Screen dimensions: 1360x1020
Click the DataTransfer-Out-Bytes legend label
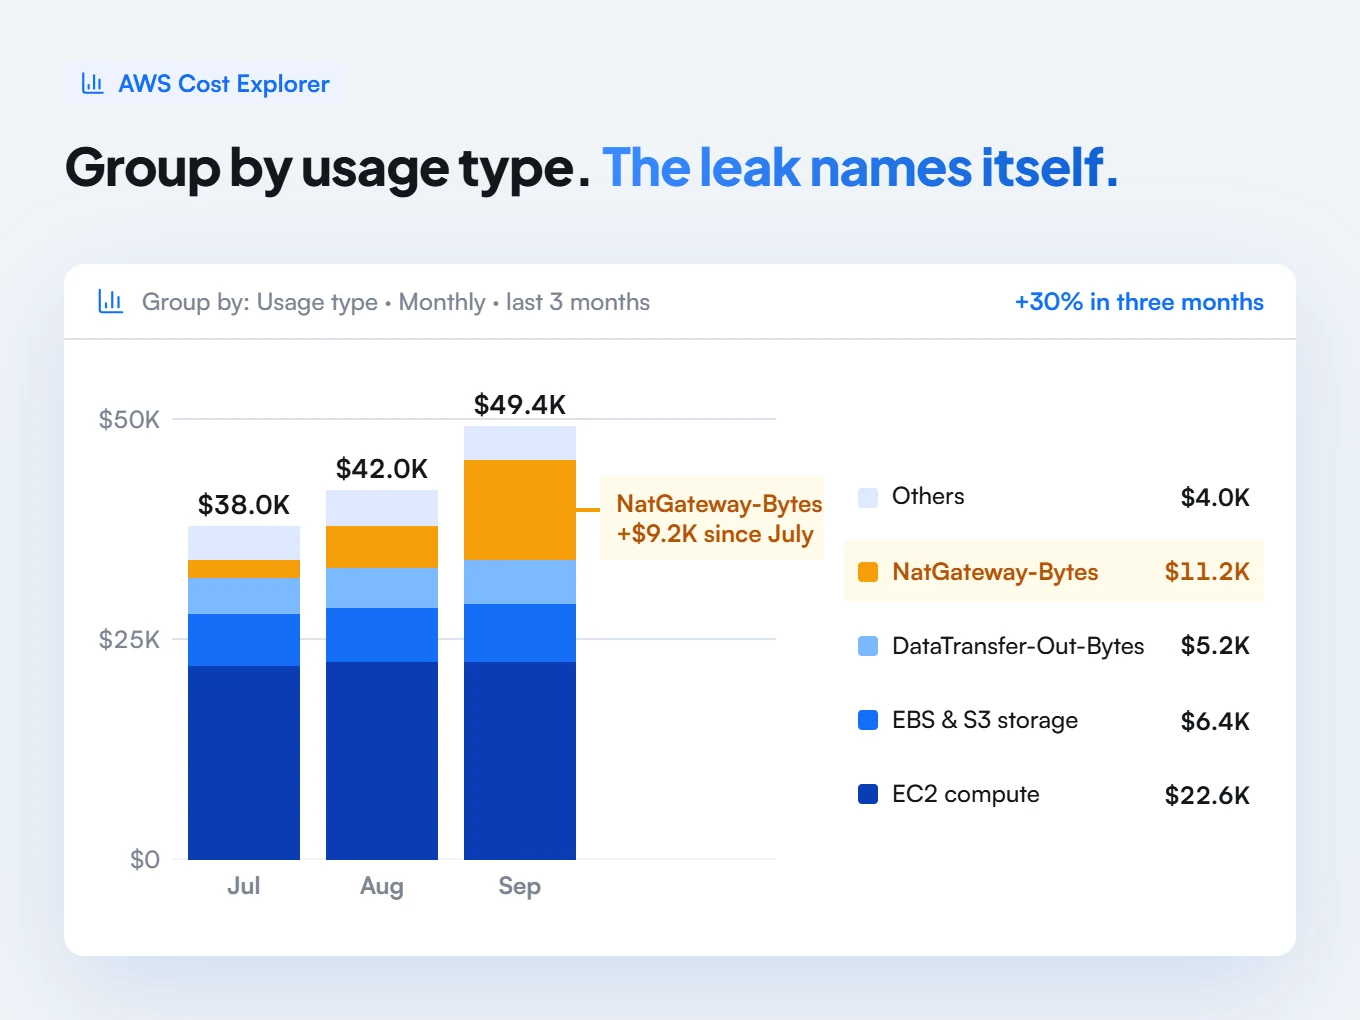[x=1018, y=646]
